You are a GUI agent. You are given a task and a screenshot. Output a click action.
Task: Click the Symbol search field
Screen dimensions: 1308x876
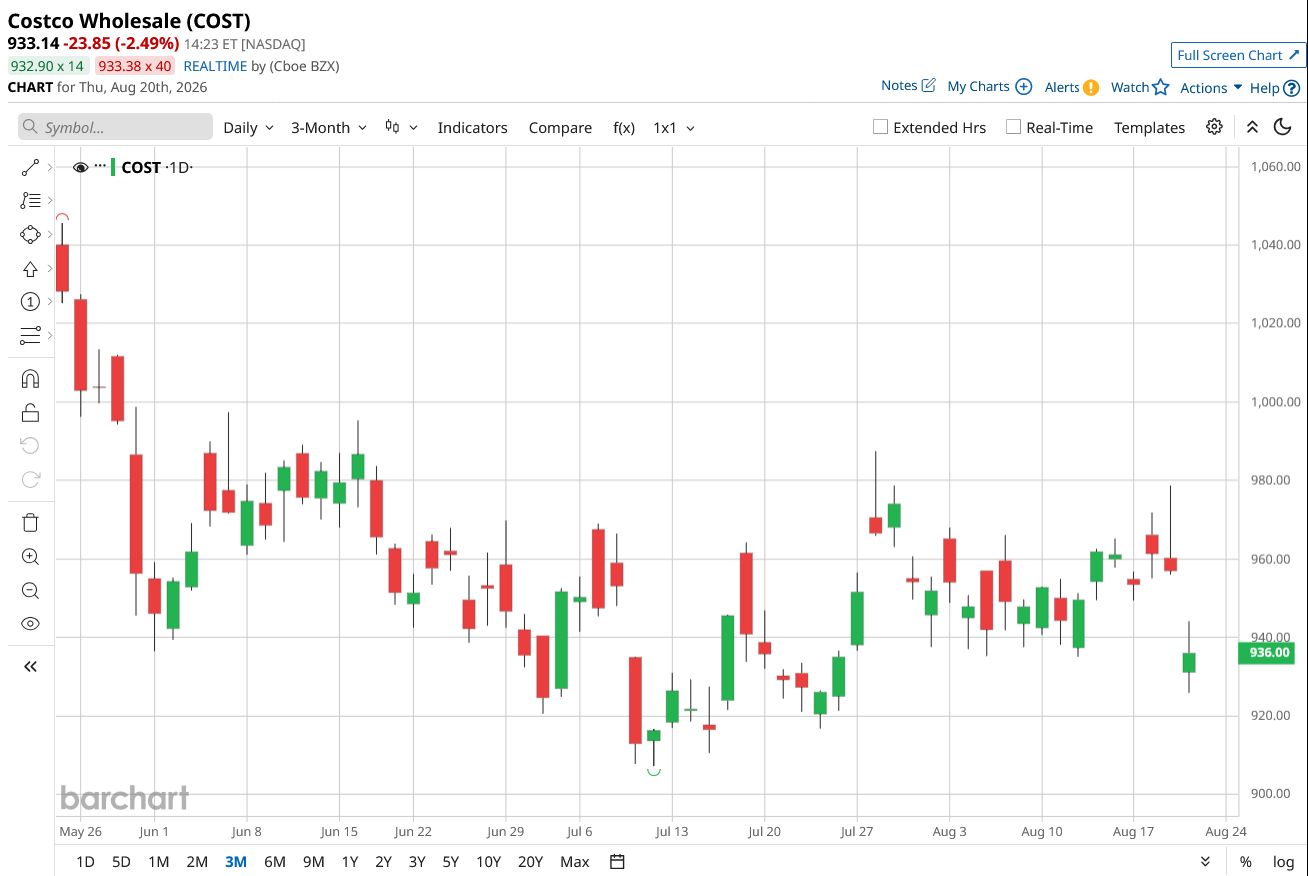(x=115, y=127)
